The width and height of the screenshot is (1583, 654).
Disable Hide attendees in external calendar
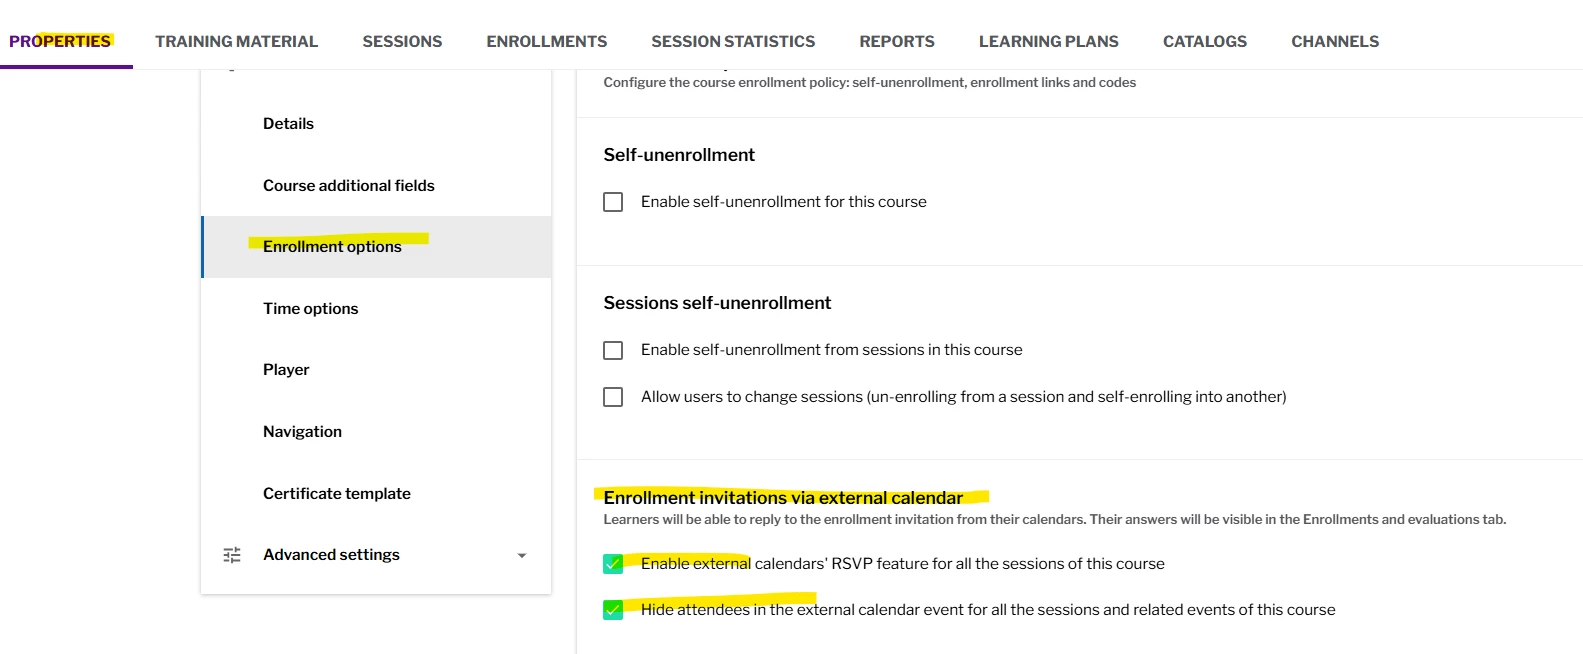[x=613, y=610]
